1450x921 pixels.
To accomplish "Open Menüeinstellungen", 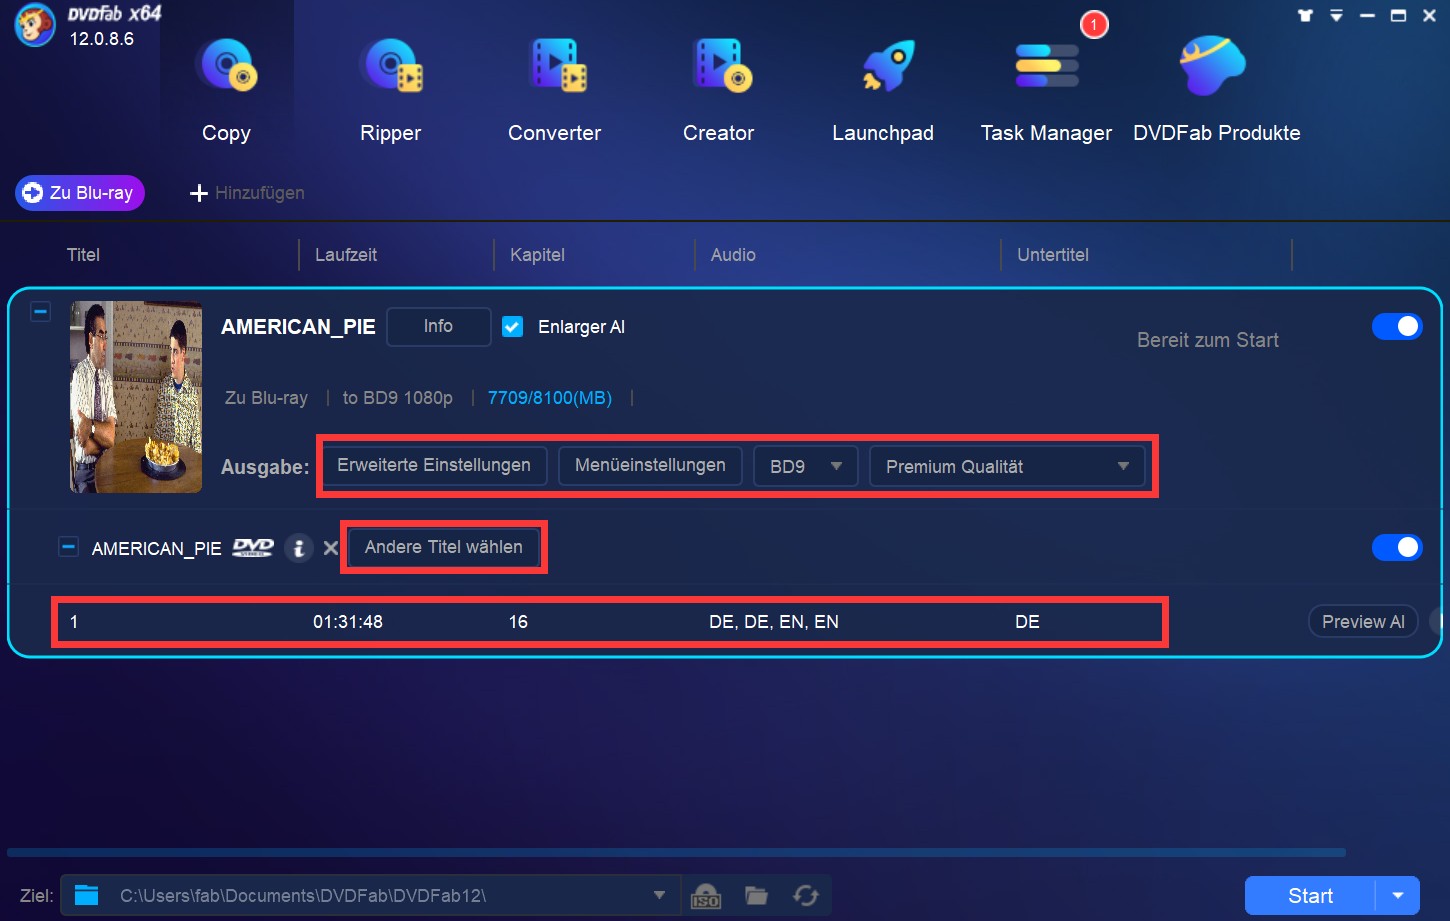I will (x=650, y=466).
